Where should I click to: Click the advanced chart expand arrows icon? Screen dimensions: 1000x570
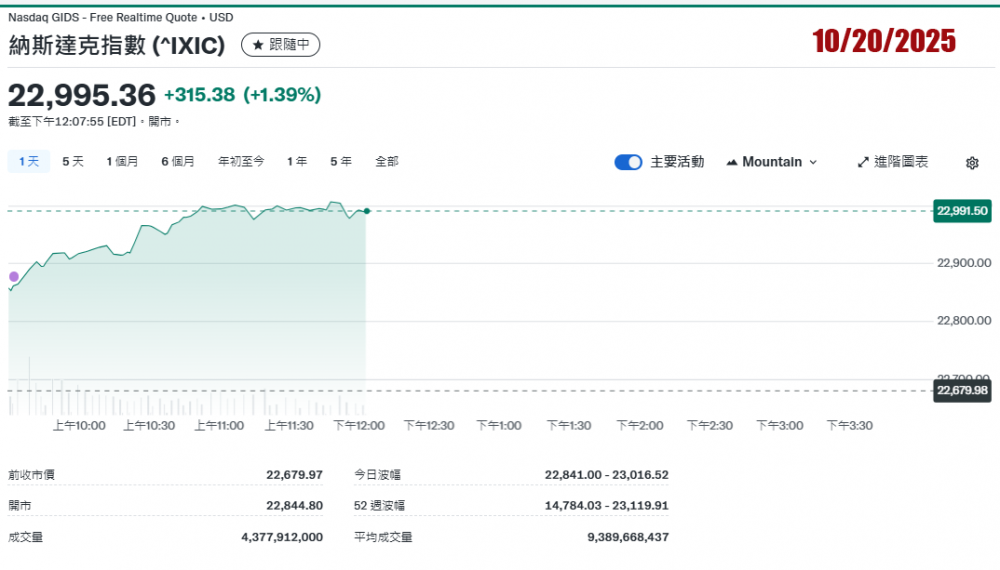[x=863, y=162]
